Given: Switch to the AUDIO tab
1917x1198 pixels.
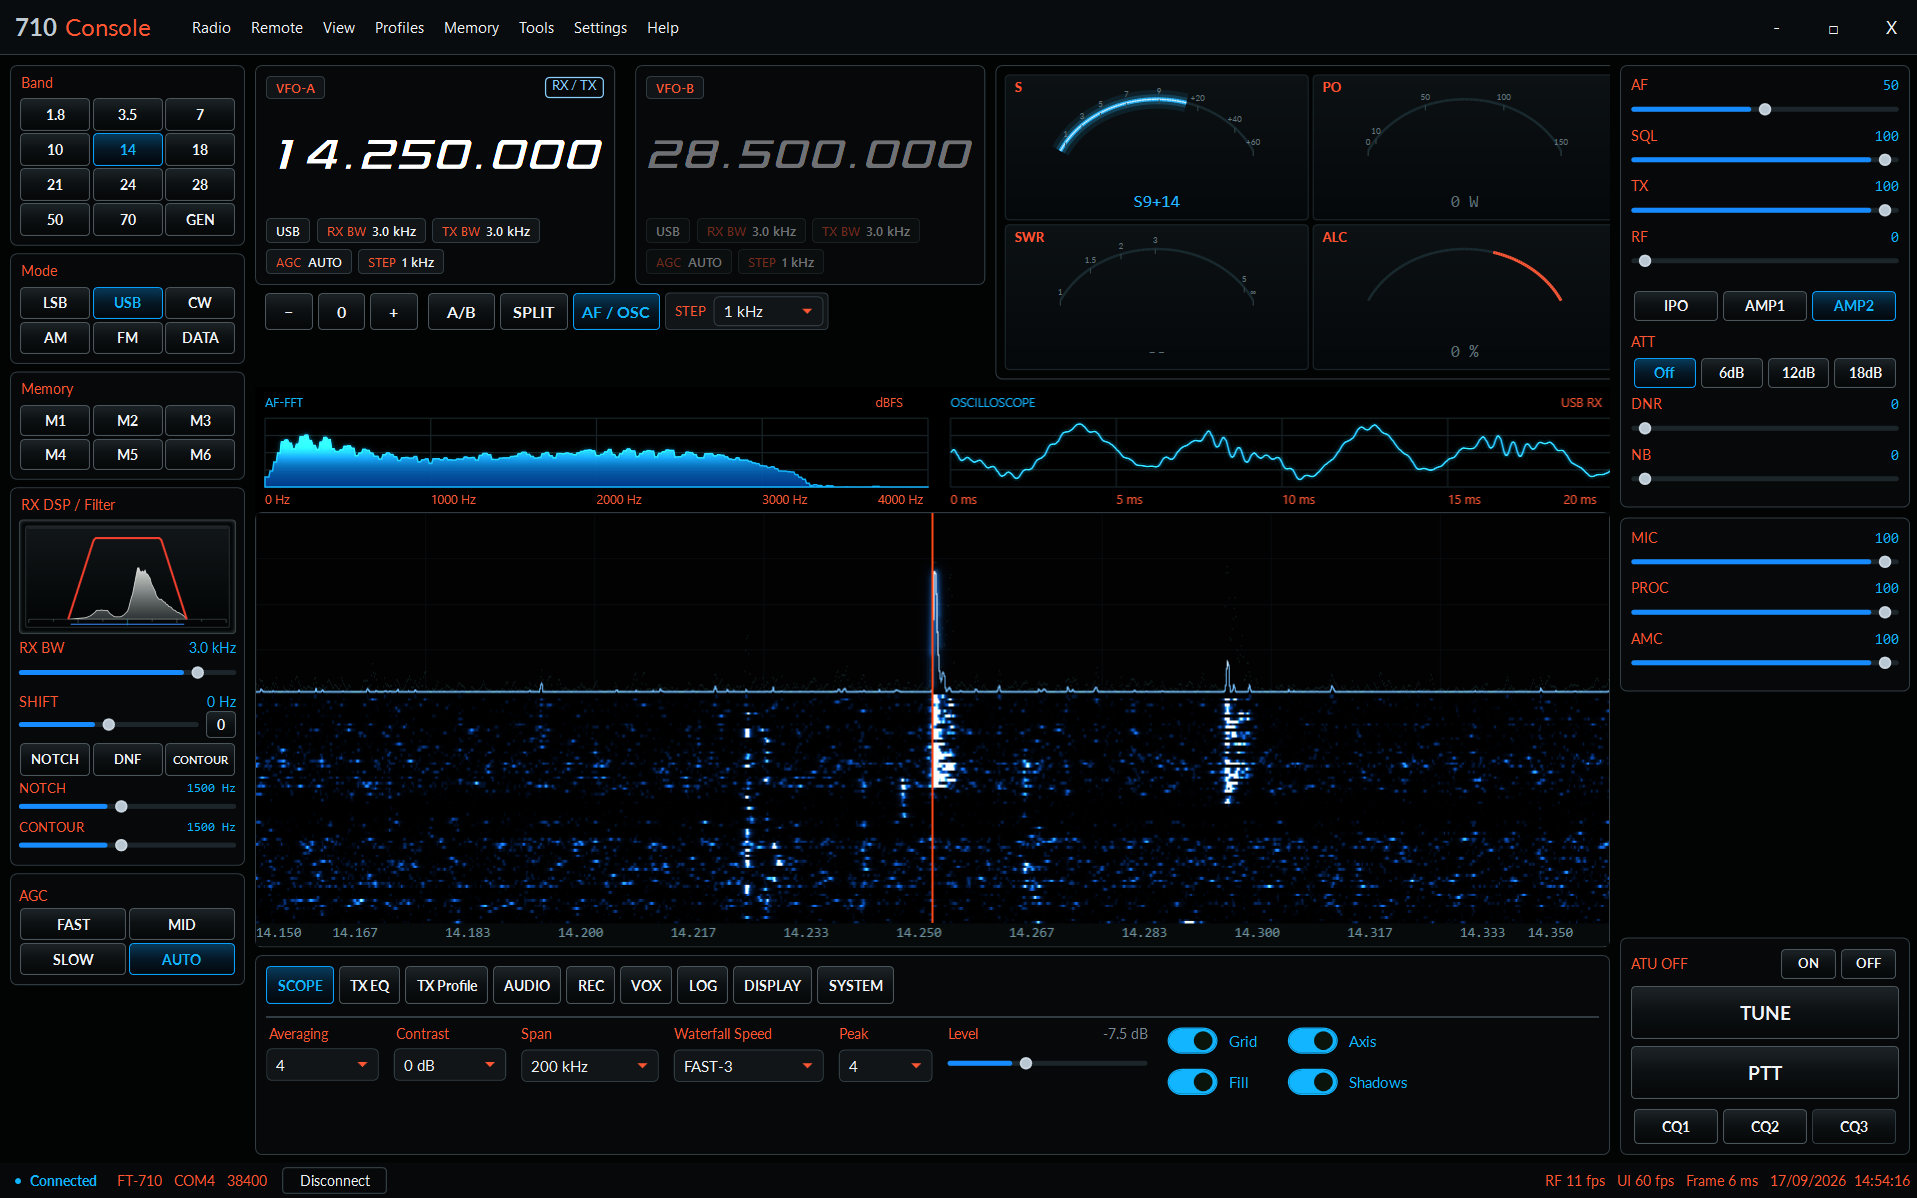Looking at the screenshot, I should (x=527, y=985).
